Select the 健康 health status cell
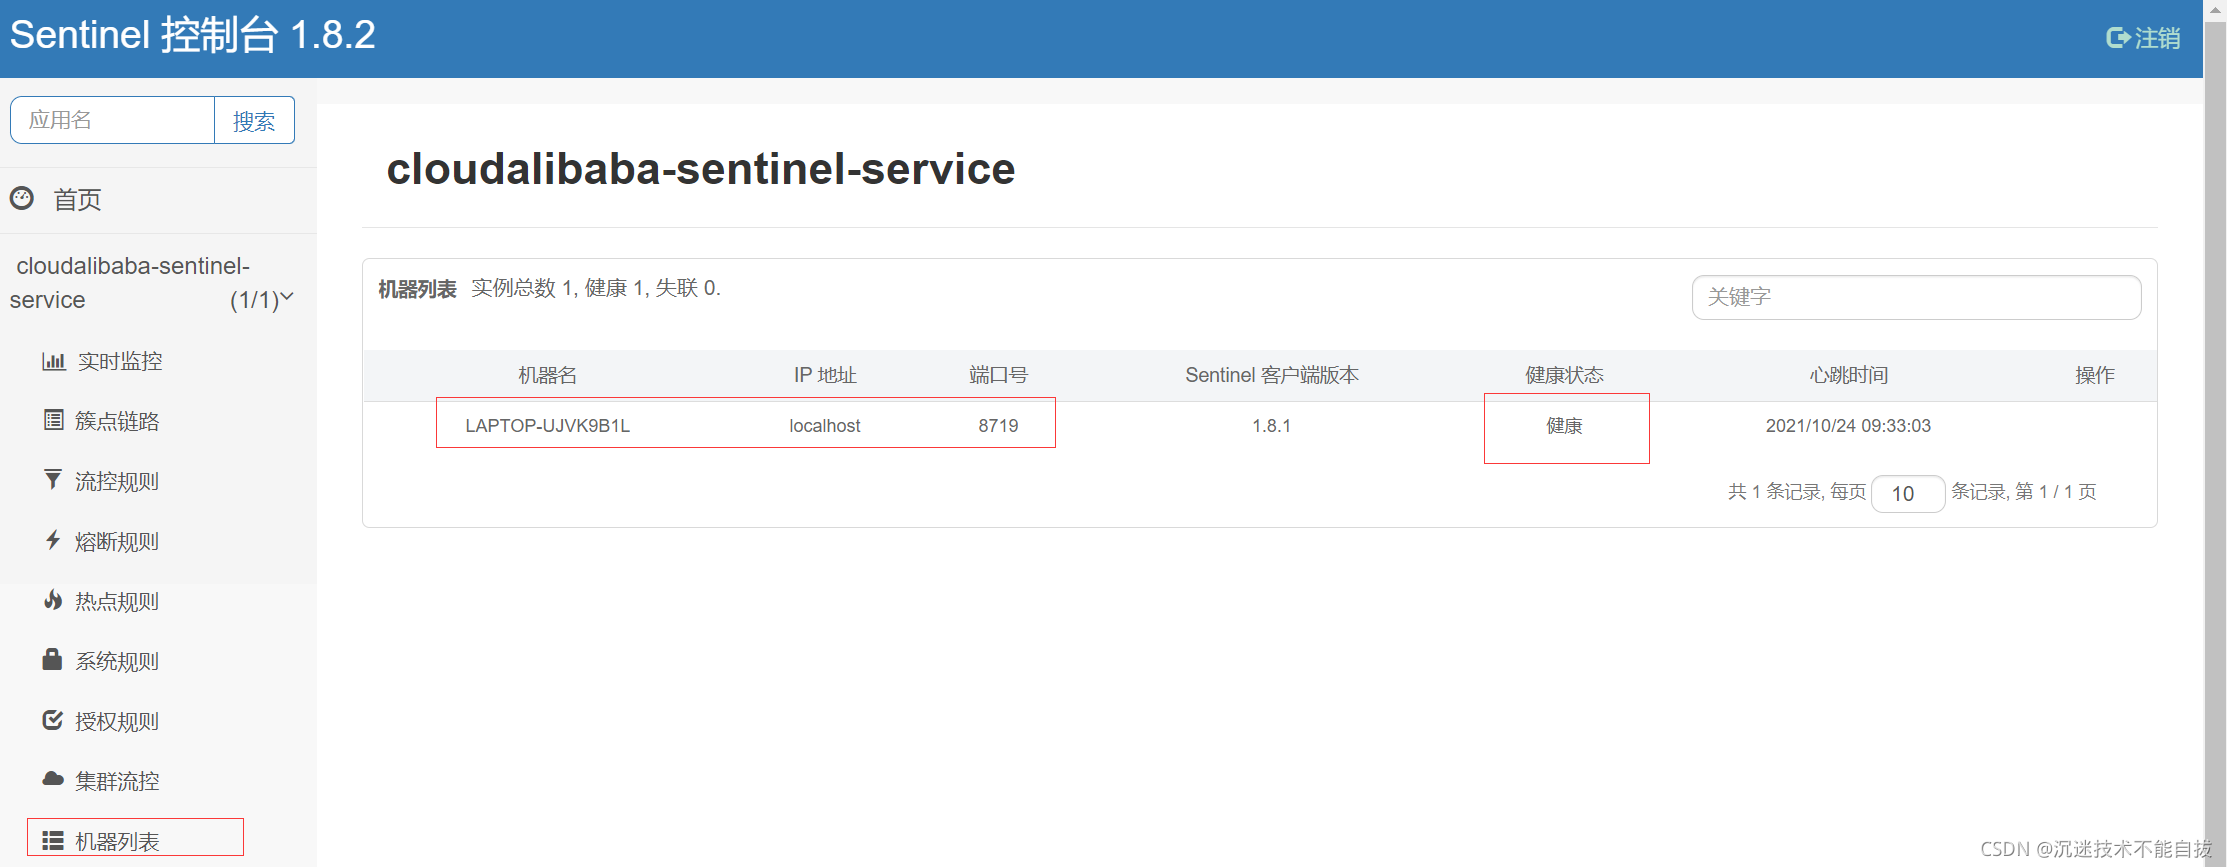Screen dimensions: 2227x867 1564,426
